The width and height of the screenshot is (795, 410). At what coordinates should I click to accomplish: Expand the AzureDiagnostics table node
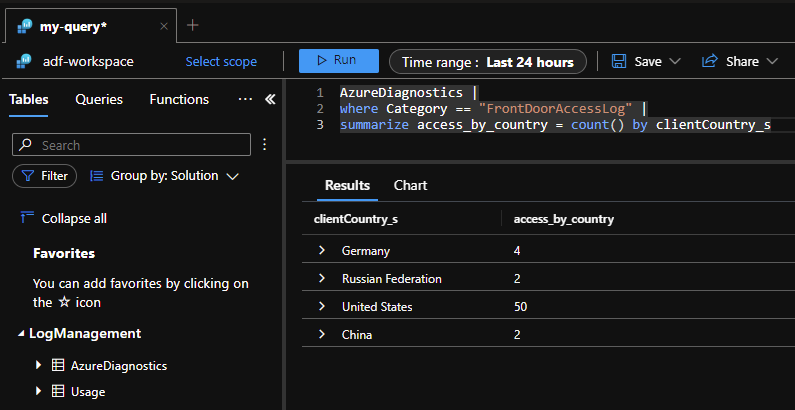39,366
